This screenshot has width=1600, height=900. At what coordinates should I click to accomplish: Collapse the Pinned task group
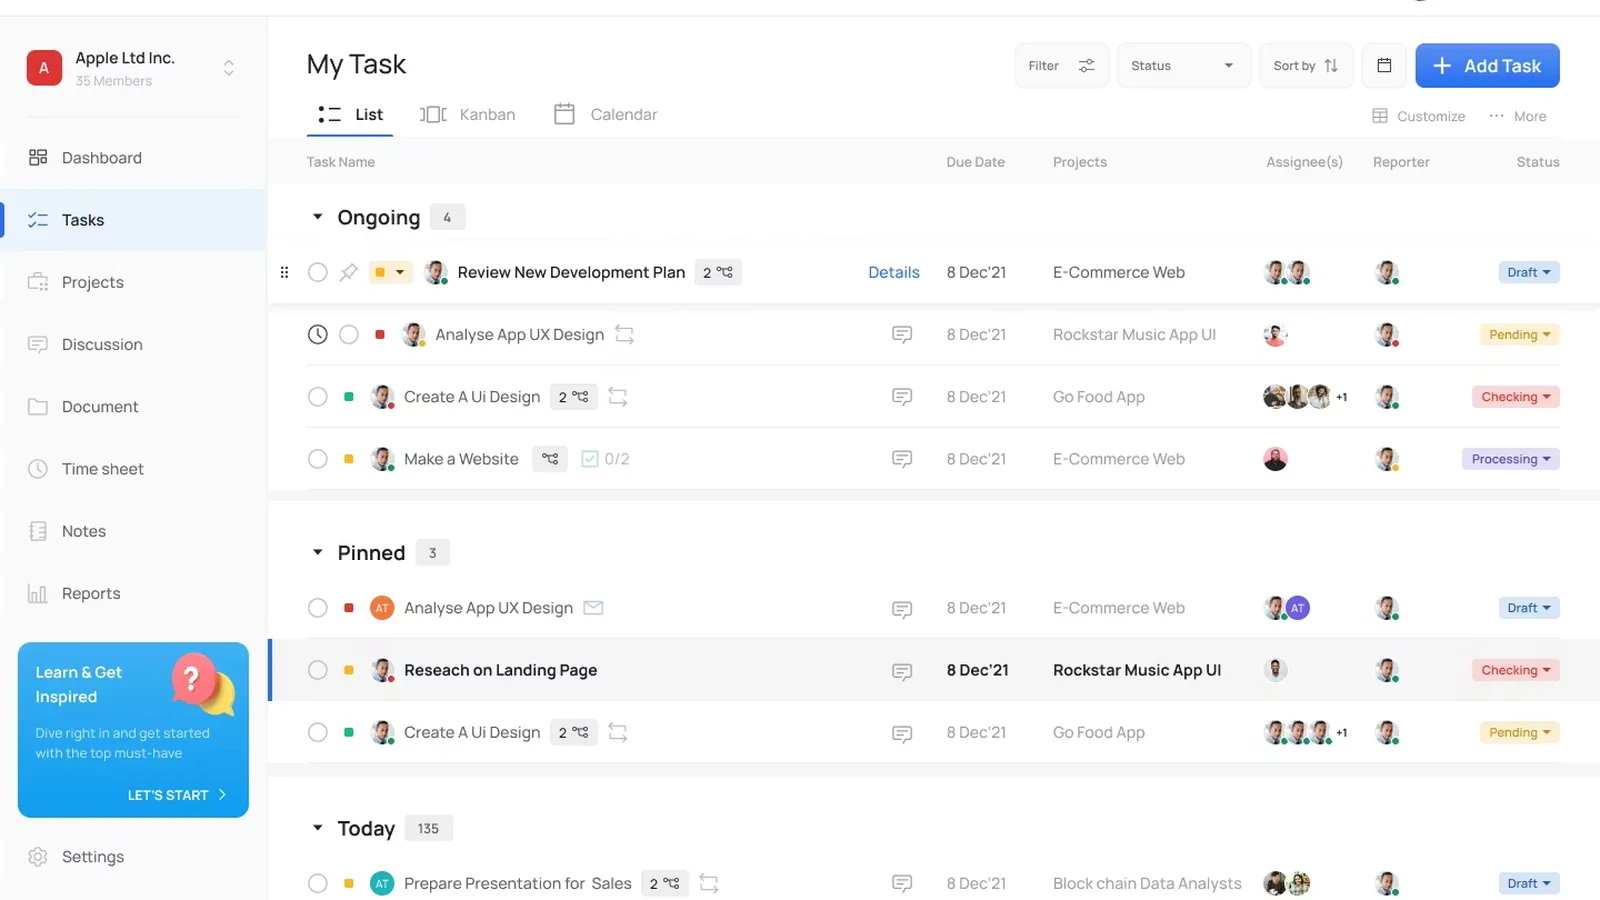click(x=317, y=553)
